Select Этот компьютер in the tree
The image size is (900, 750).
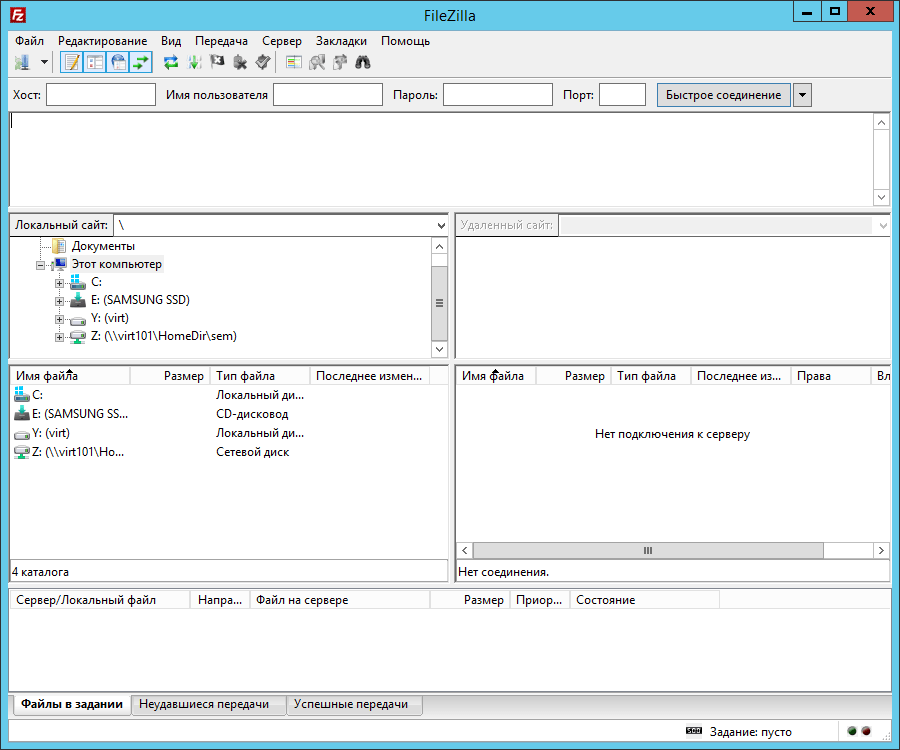pos(117,264)
